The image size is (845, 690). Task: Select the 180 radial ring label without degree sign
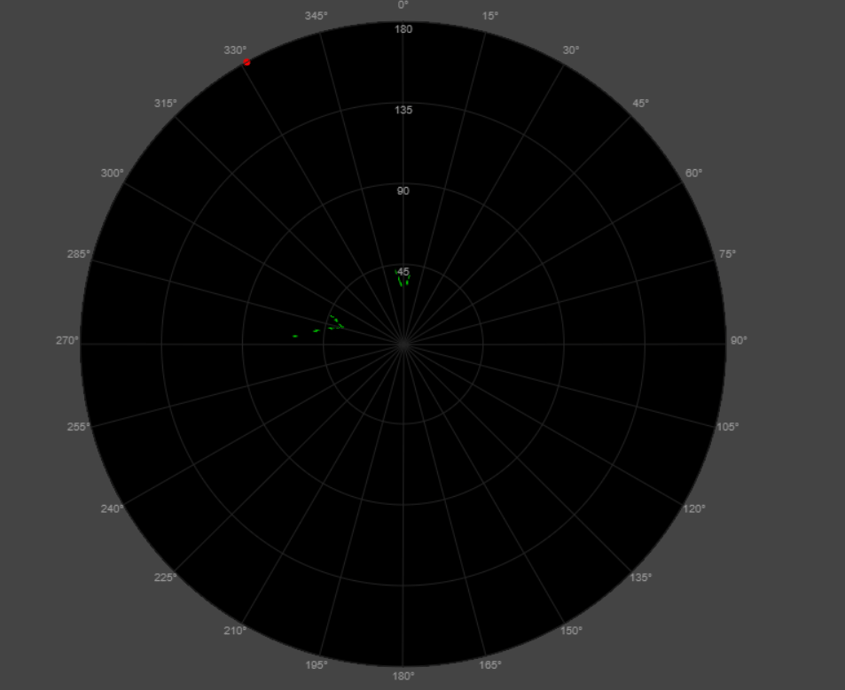click(404, 29)
